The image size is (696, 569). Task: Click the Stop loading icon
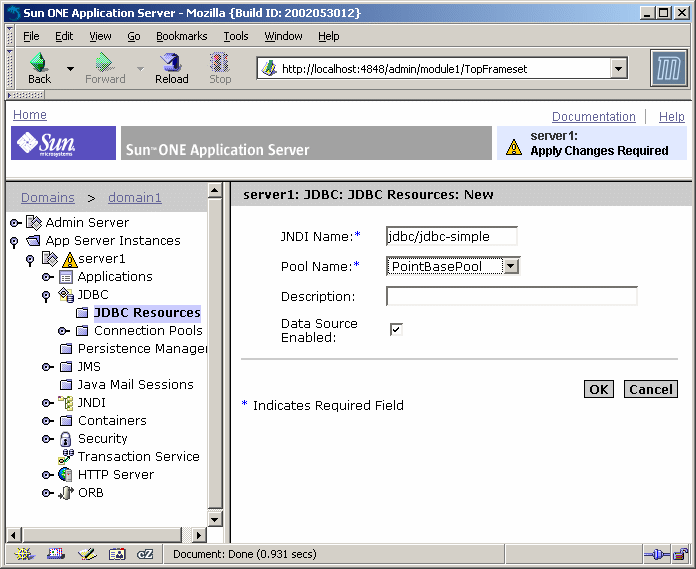[220, 62]
